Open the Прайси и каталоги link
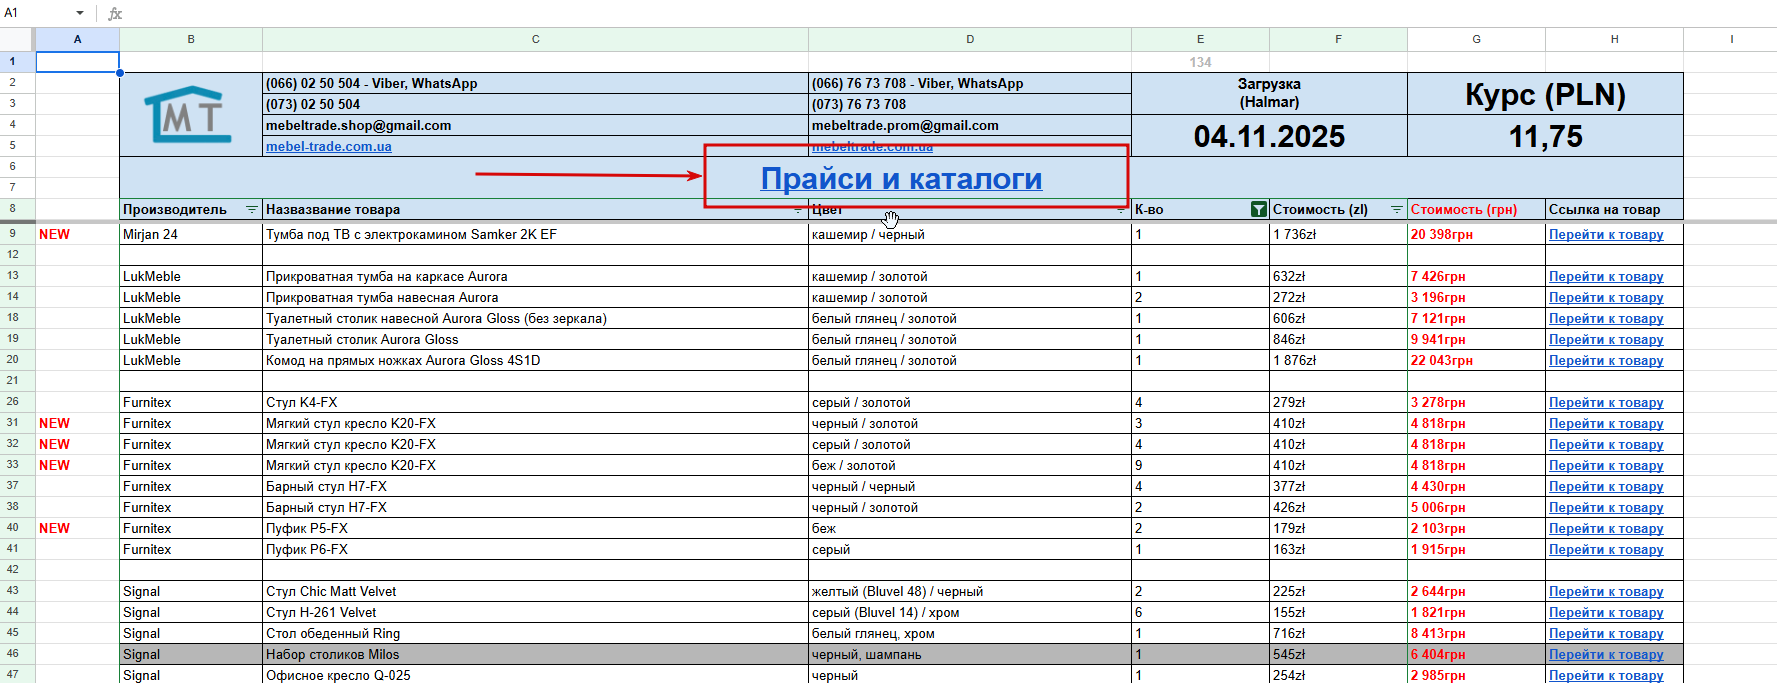 [x=901, y=178]
